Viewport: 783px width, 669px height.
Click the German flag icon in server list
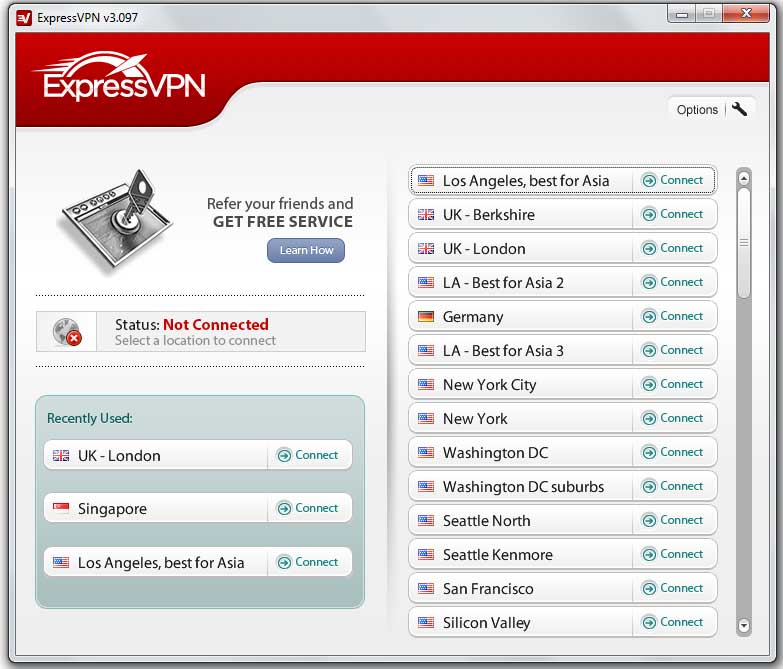point(426,317)
